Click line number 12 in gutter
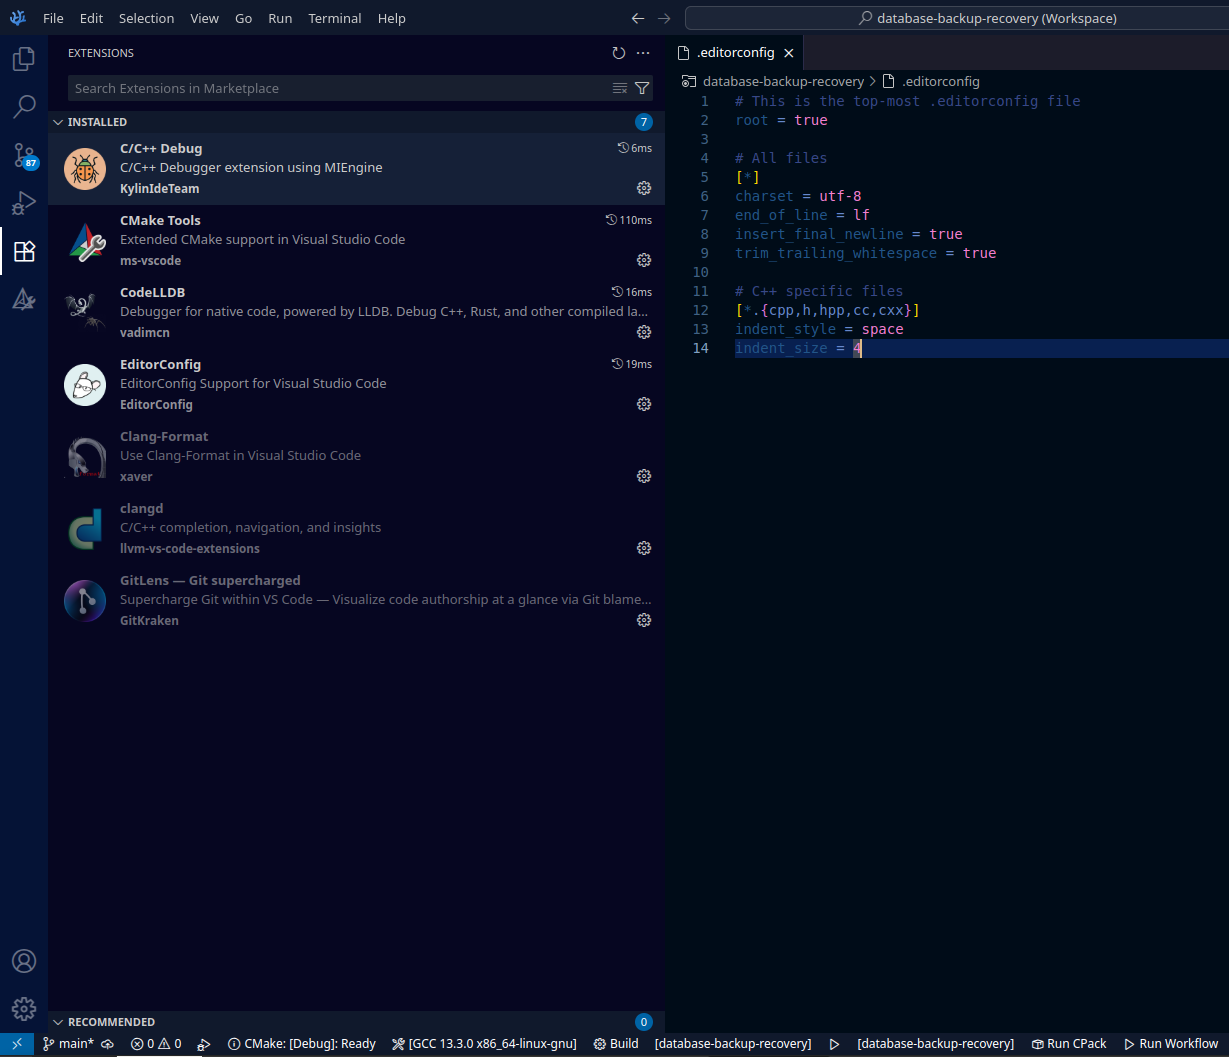1229x1057 pixels. [x=700, y=310]
